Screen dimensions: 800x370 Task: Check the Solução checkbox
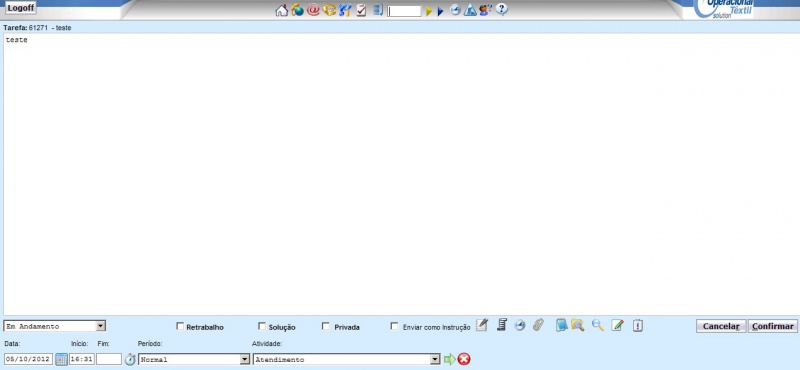pyautogui.click(x=262, y=326)
